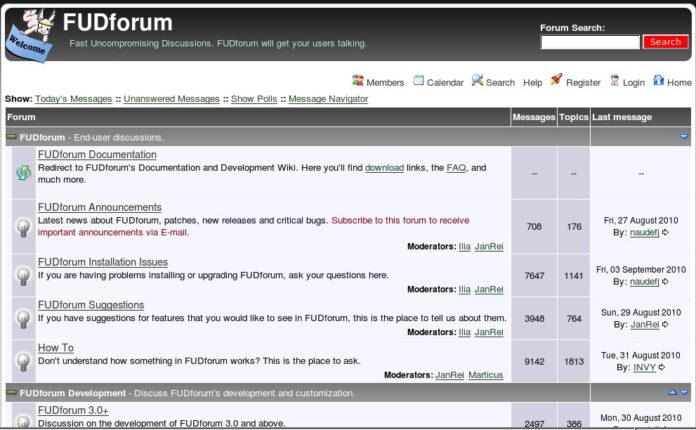696x430 pixels.
Task: Open the FUDforum Suggestions forum
Action: 91,305
